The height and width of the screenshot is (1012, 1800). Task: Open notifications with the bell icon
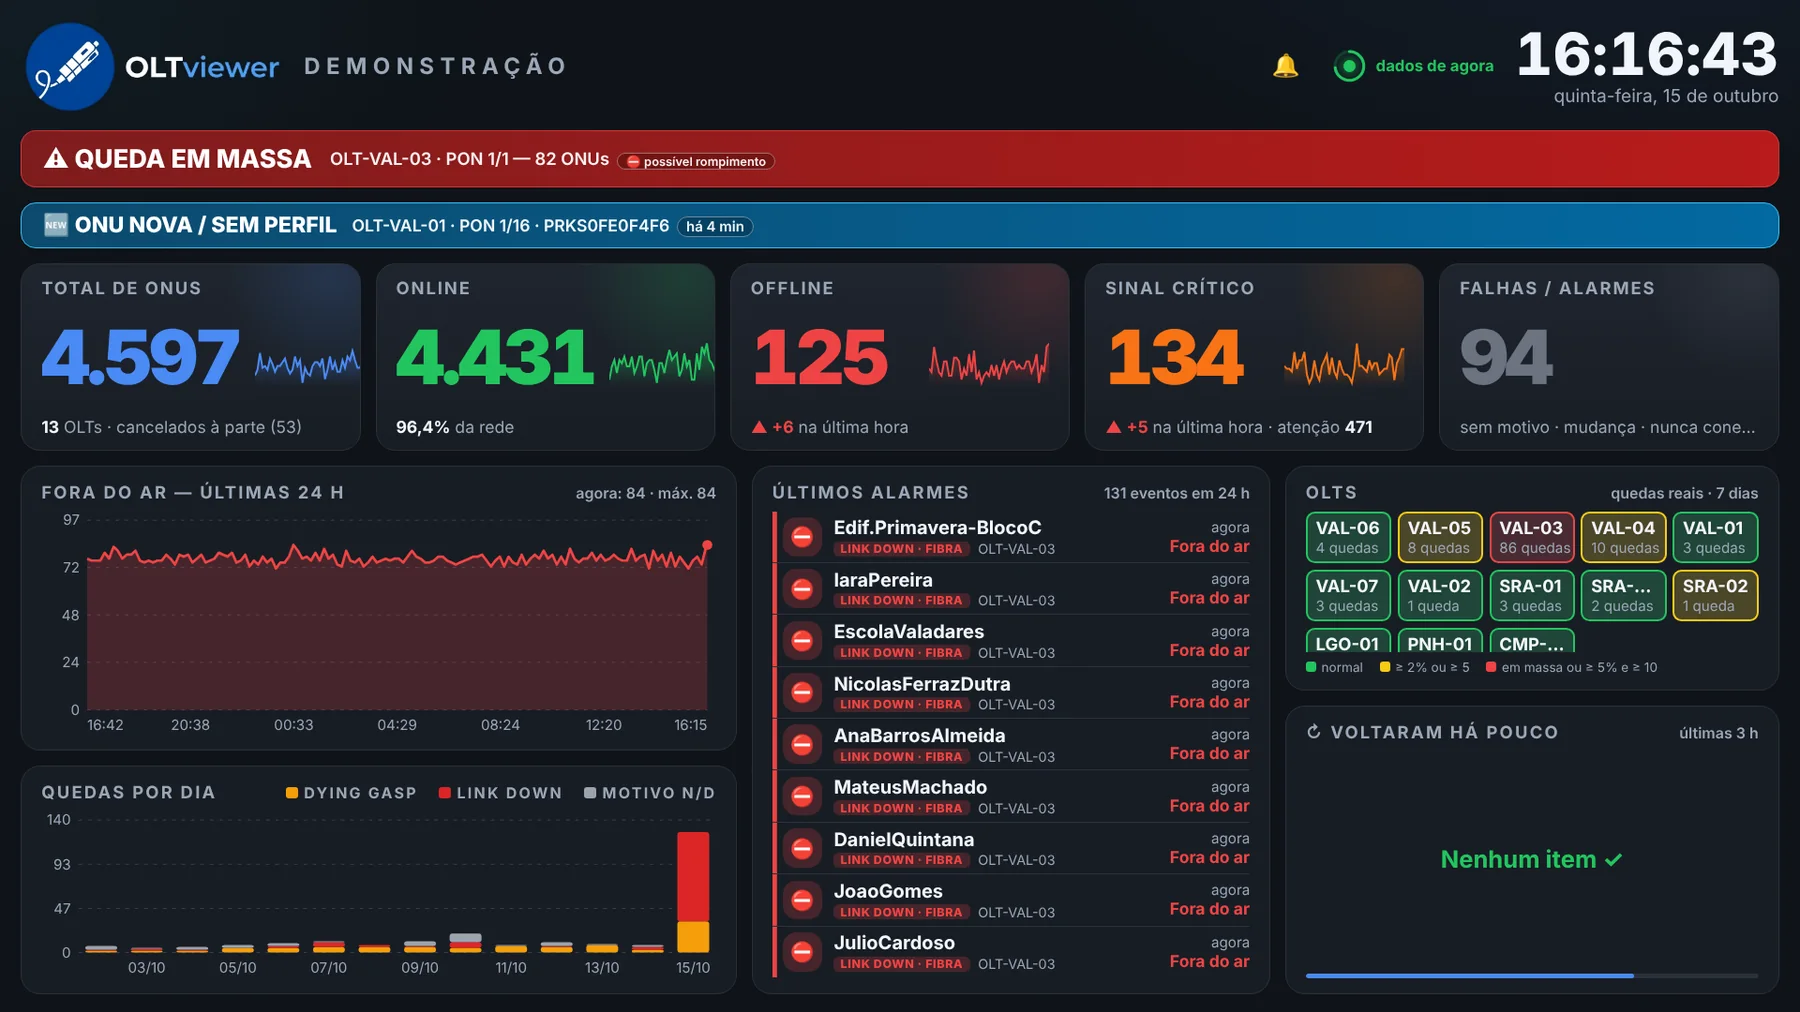1285,66
